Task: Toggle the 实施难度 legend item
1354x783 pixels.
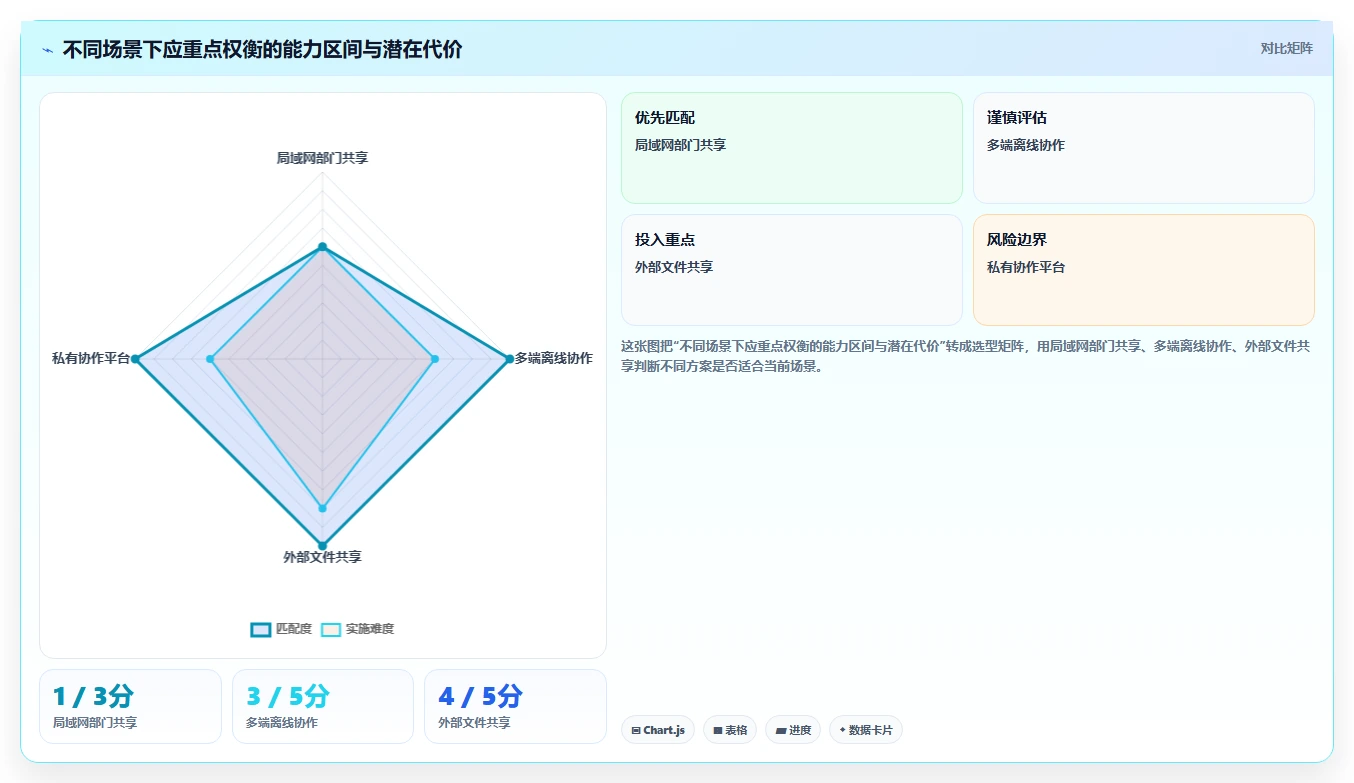Action: point(357,629)
